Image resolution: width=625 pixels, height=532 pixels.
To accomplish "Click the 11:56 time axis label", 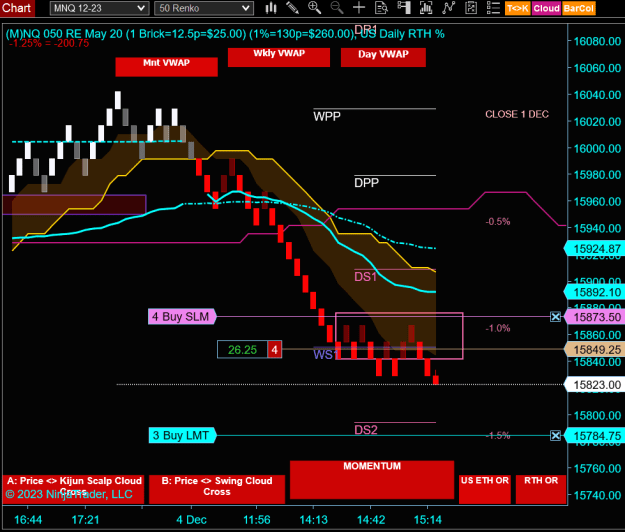I will pos(256,520).
